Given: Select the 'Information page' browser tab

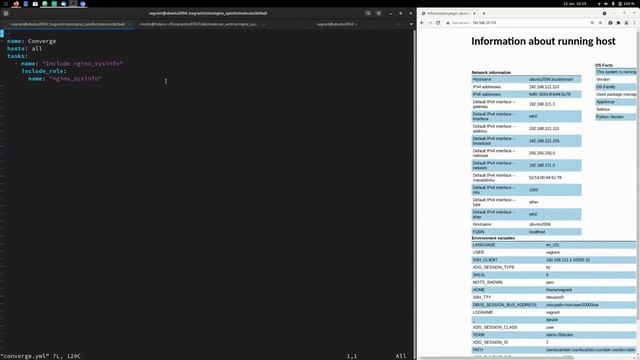Looking at the screenshot, I should pyautogui.click(x=448, y=13).
